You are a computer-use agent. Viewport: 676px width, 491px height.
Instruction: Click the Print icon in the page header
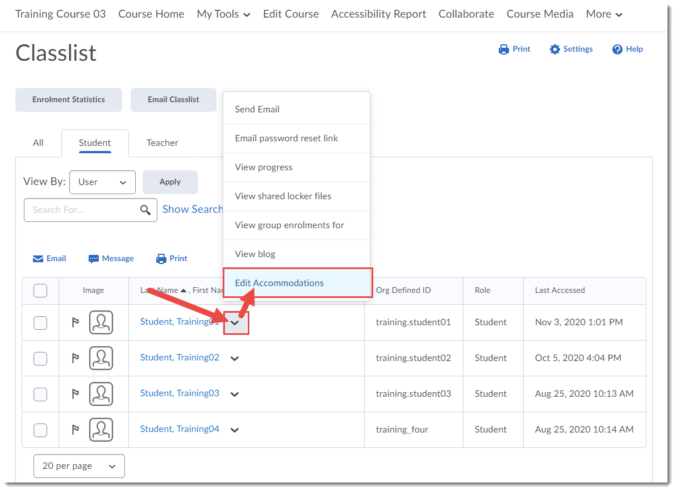tap(503, 49)
